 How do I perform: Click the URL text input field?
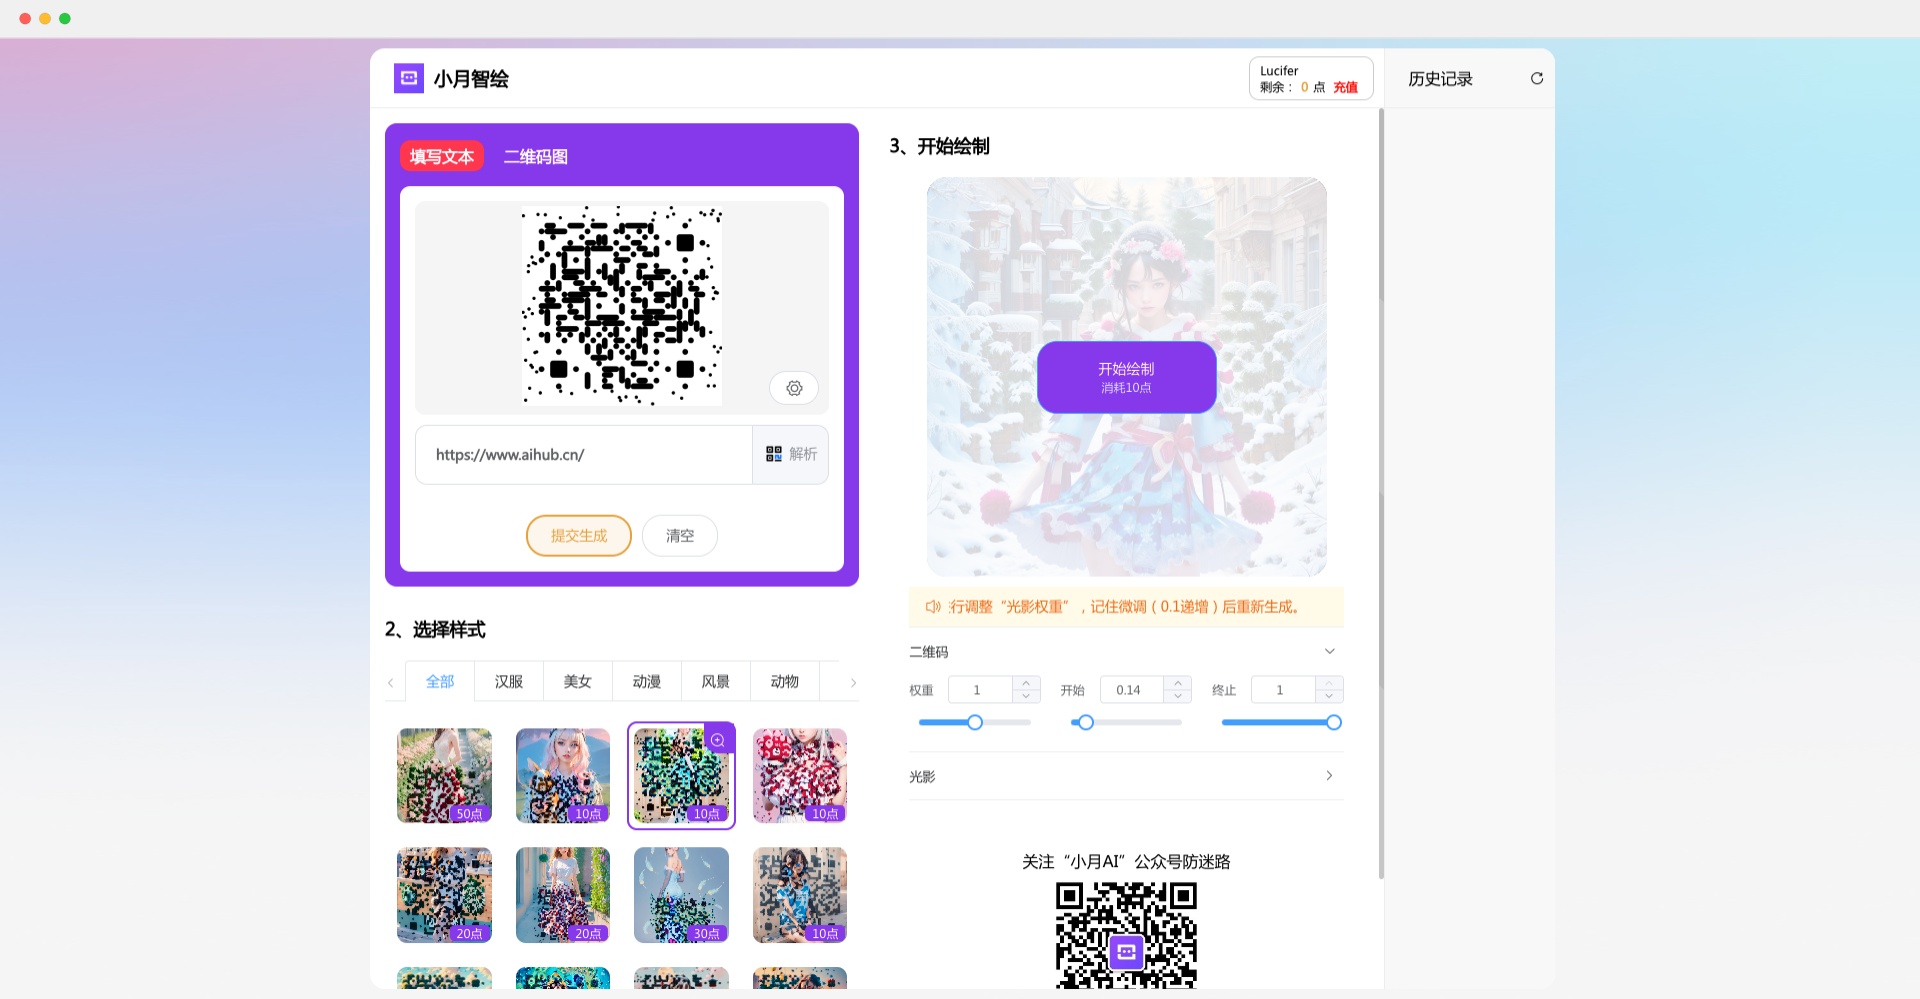click(584, 455)
